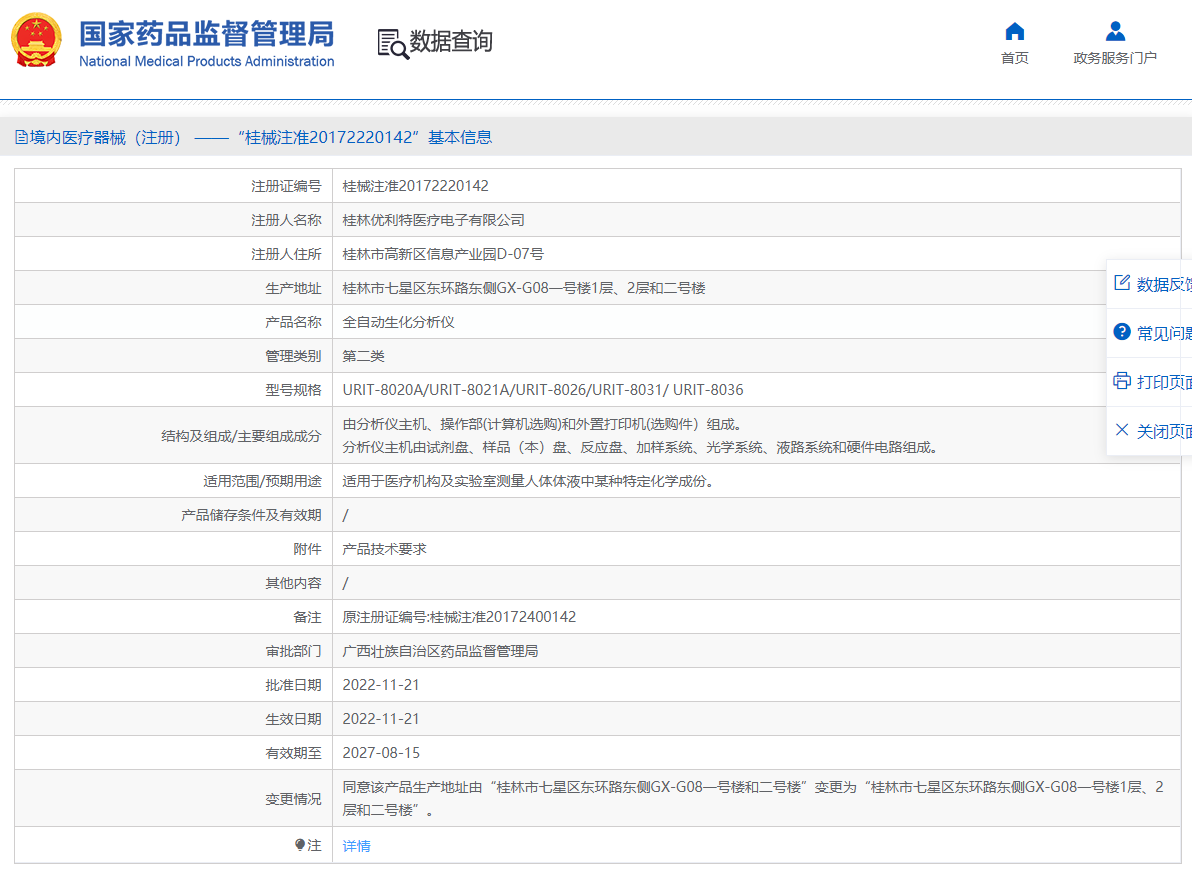
Task: Click the 国家药品监督管理局 title text
Action: [207, 34]
